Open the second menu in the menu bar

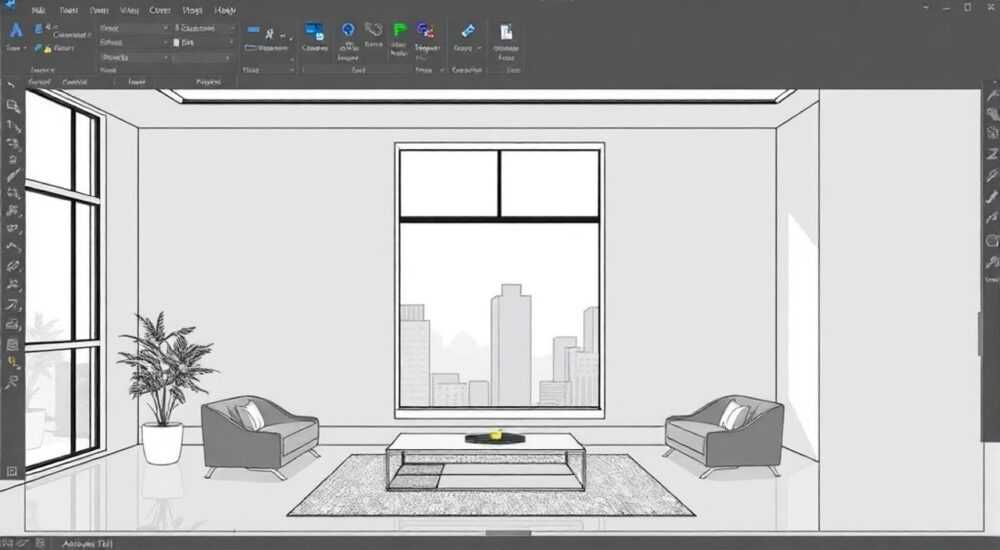68,10
